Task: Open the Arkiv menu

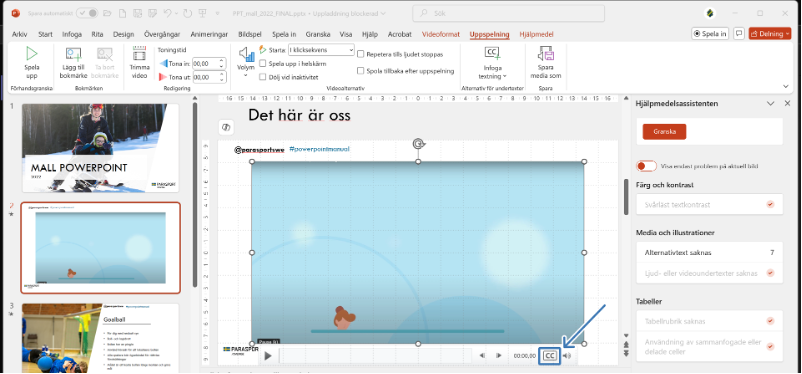Action: 19,34
